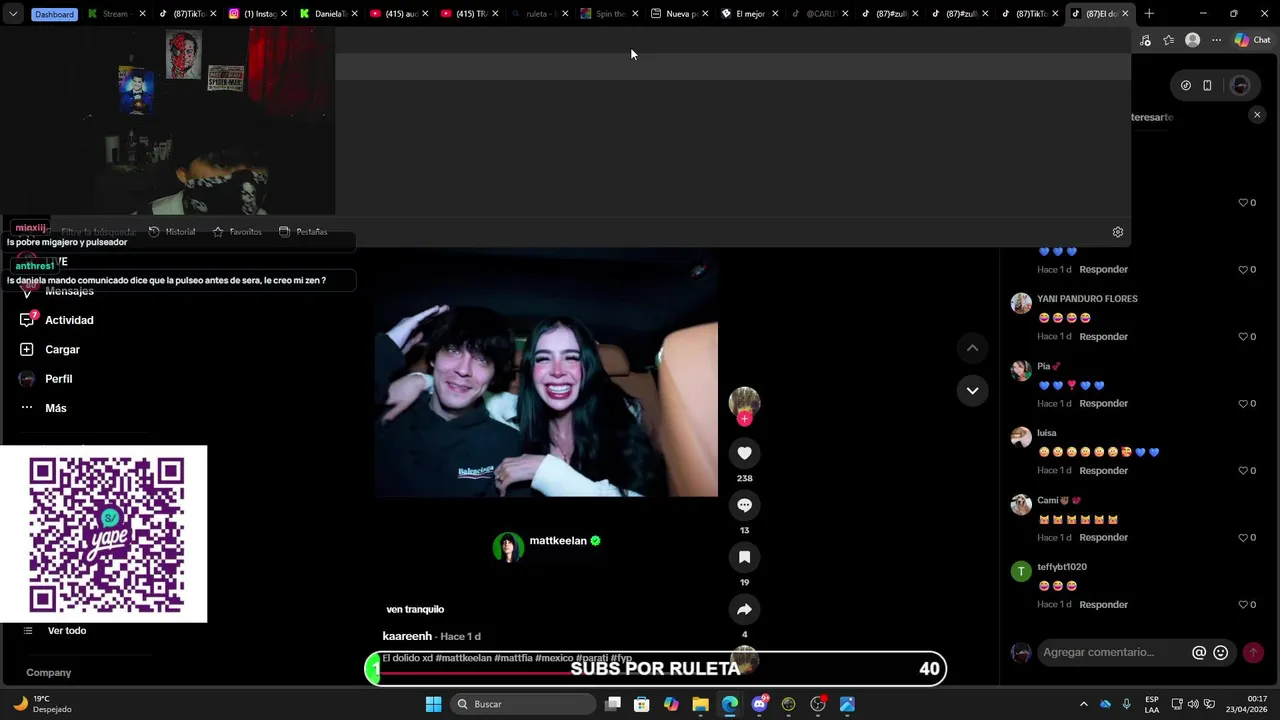Image resolution: width=1280 pixels, height=720 pixels.
Task: Like teffybt1020's comment heart
Action: pyautogui.click(x=1243, y=605)
